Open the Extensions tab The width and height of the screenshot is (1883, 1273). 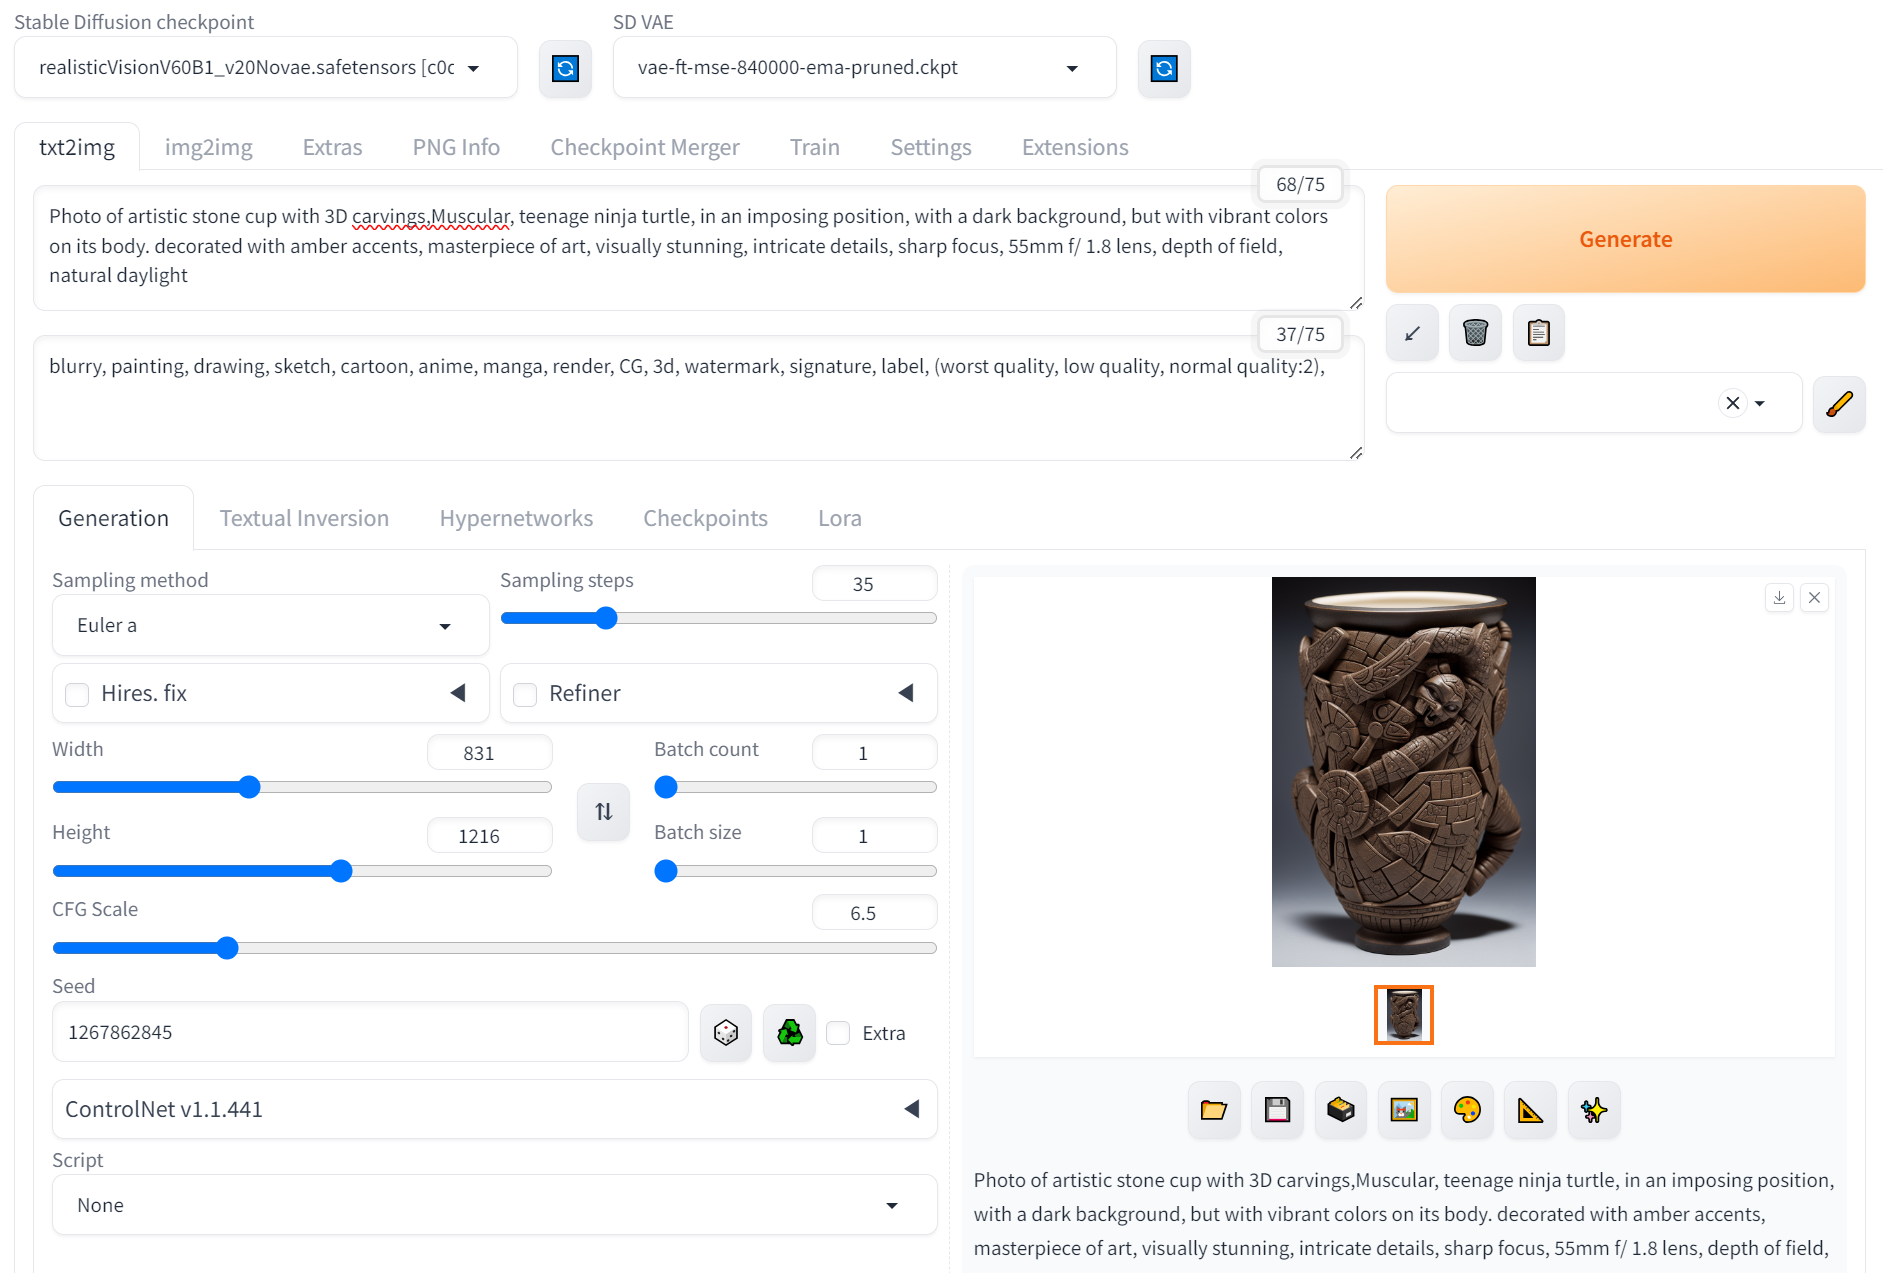1075,147
